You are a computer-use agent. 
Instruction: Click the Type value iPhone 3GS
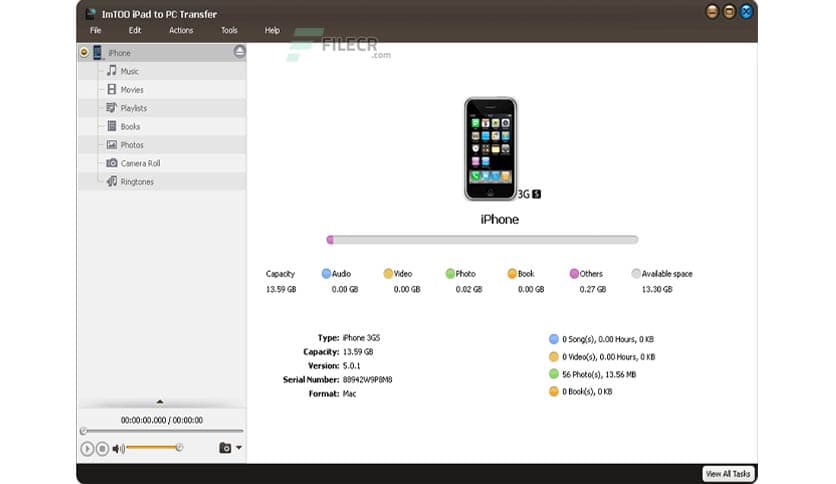(361, 337)
